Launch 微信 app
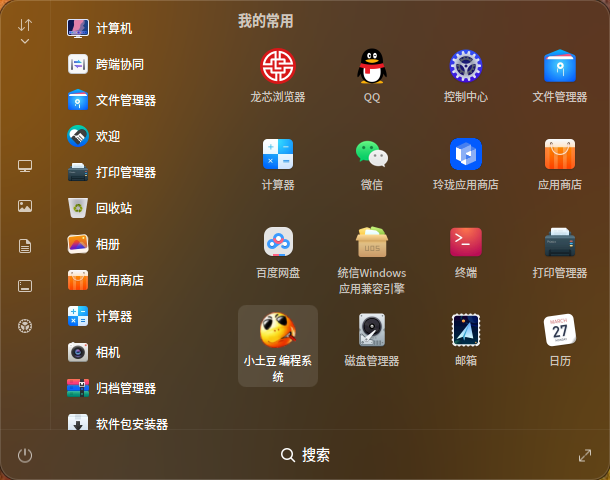Screen dimensions: 610x480 tap(372, 163)
